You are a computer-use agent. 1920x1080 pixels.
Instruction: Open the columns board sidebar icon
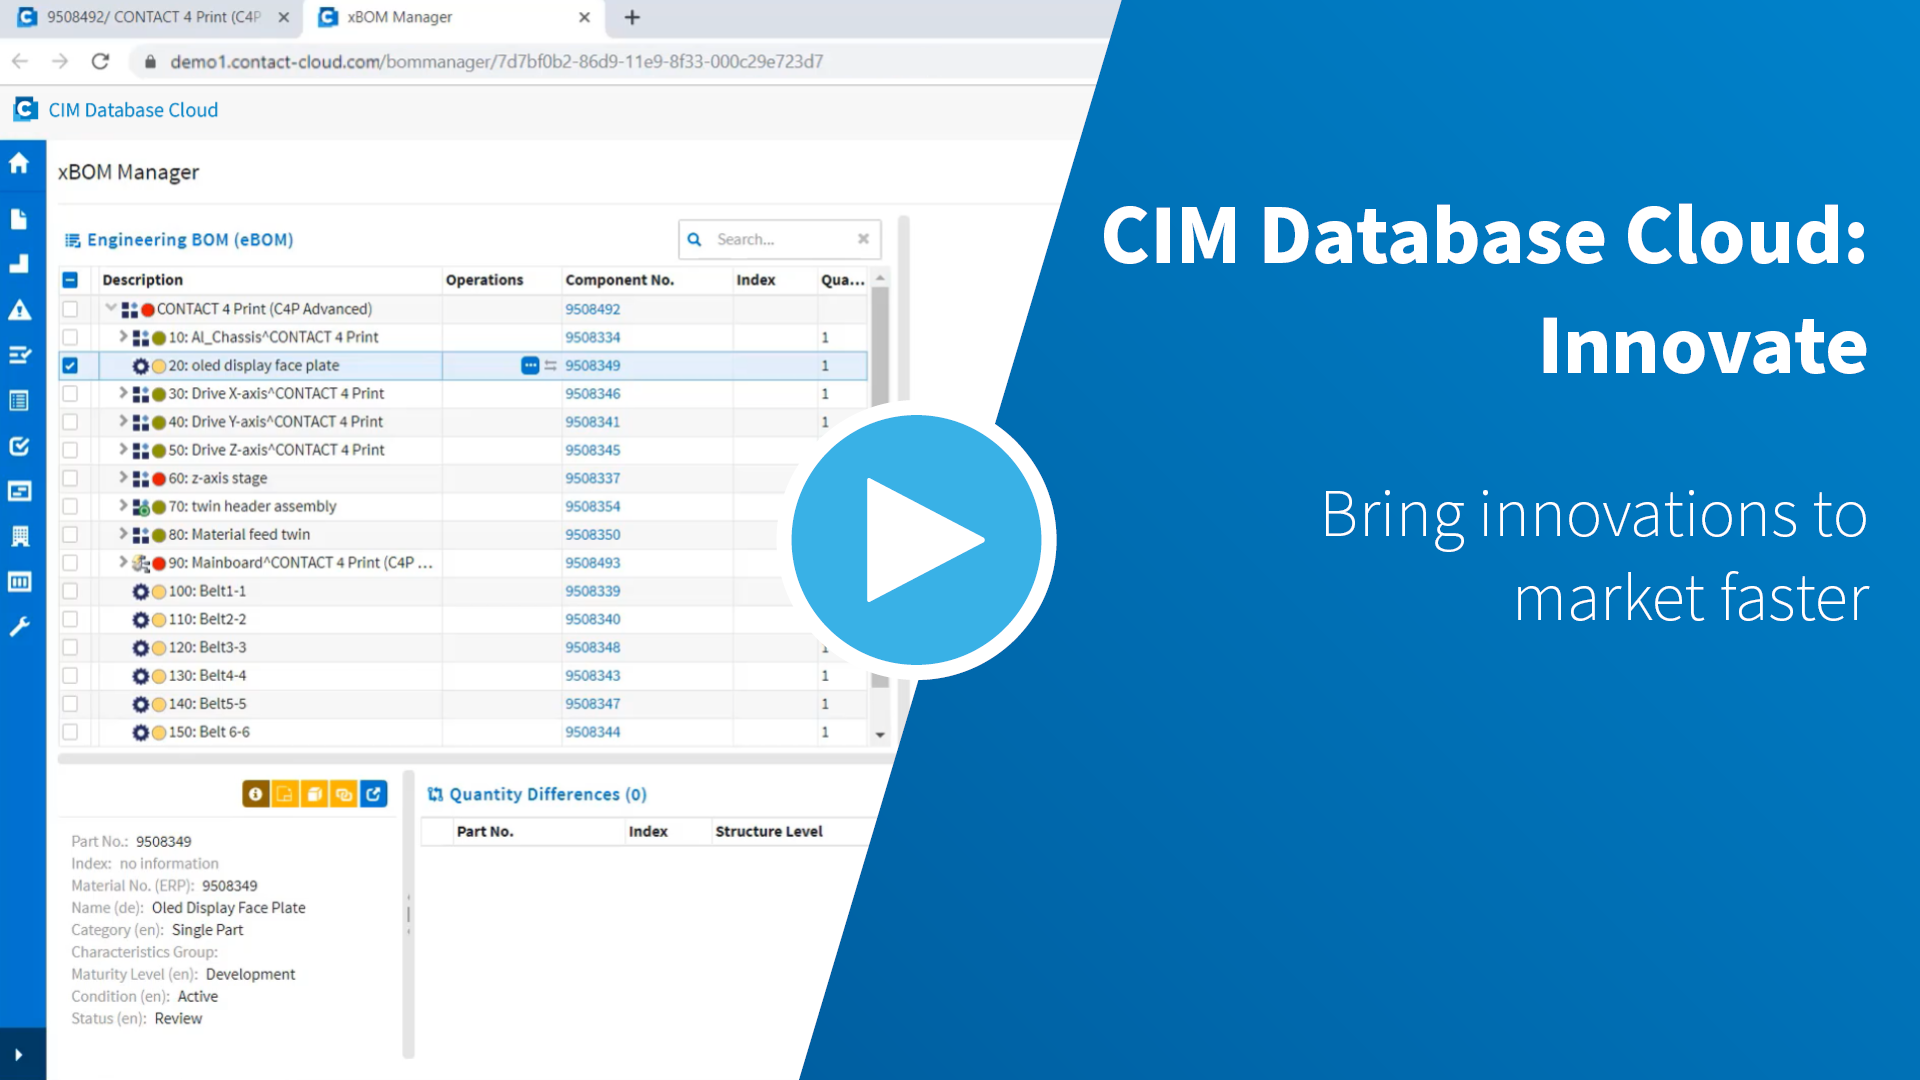(x=19, y=582)
